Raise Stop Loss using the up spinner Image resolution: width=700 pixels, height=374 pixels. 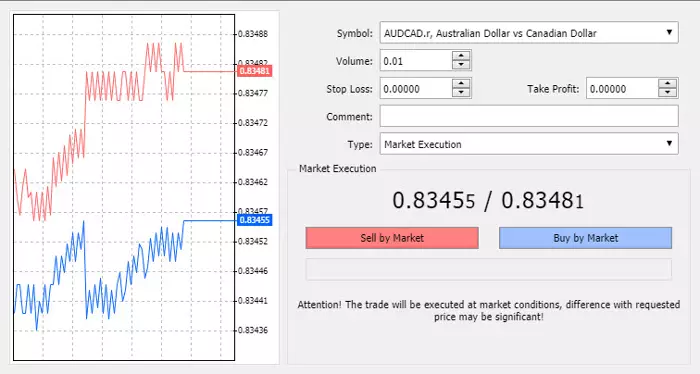point(461,84)
